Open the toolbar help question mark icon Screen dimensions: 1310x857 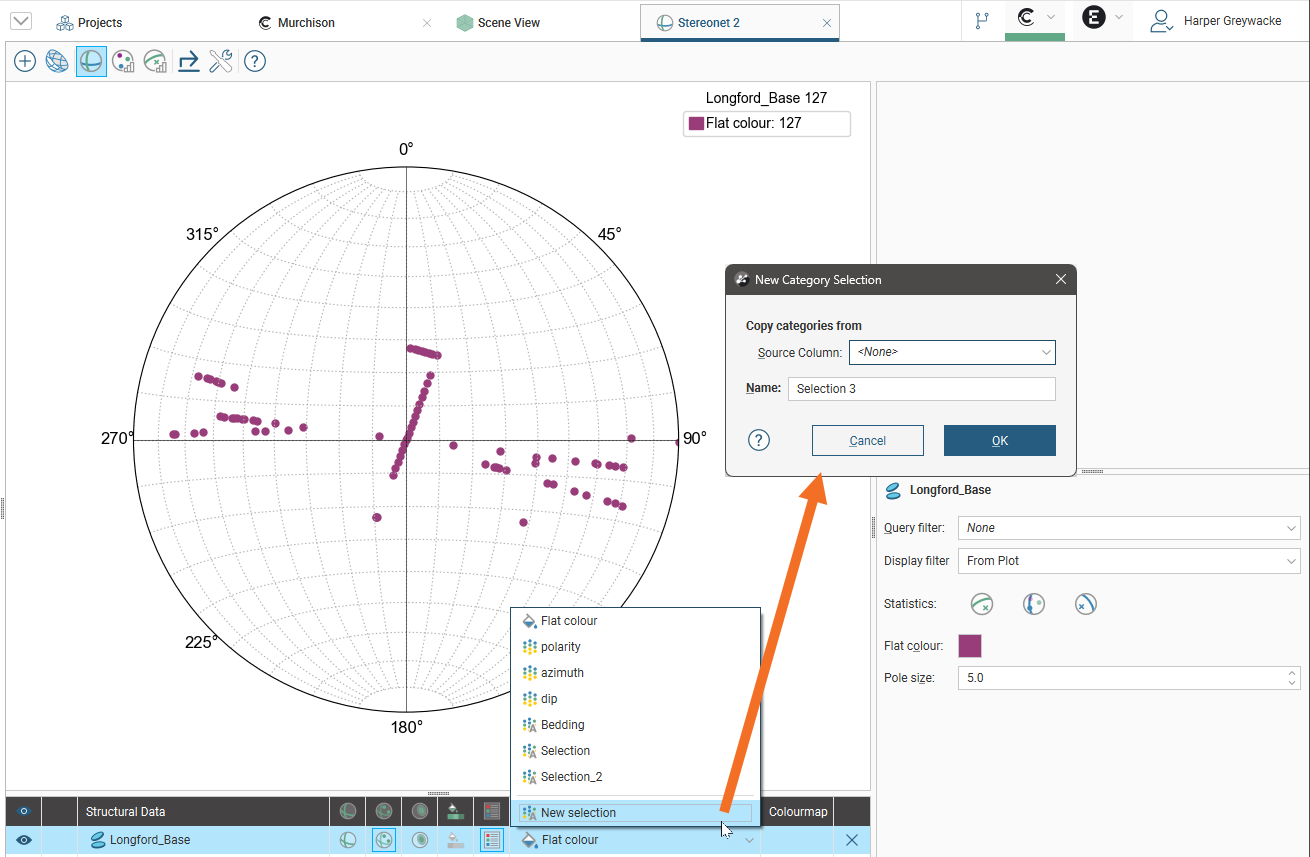click(255, 62)
